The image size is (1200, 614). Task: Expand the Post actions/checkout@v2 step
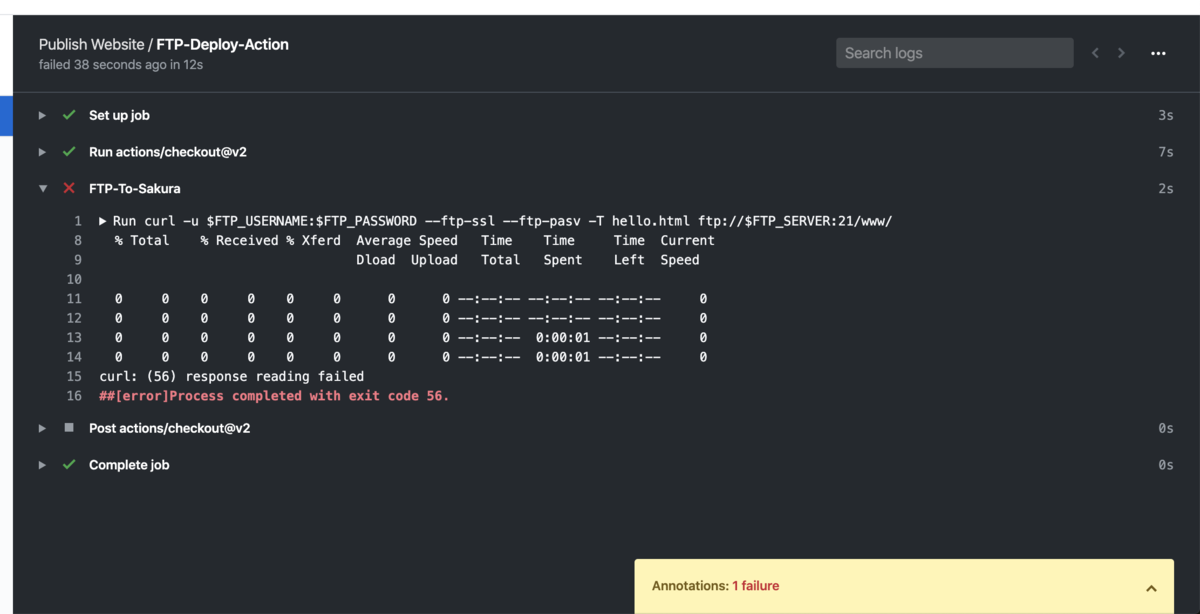[x=42, y=428]
